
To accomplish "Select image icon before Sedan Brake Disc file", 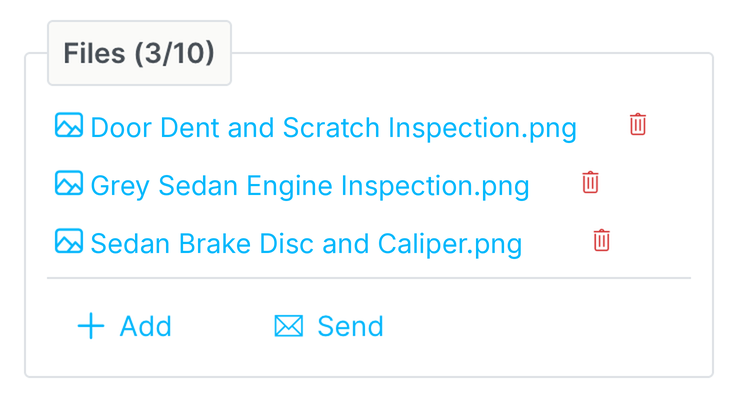I will pyautogui.click(x=69, y=241).
